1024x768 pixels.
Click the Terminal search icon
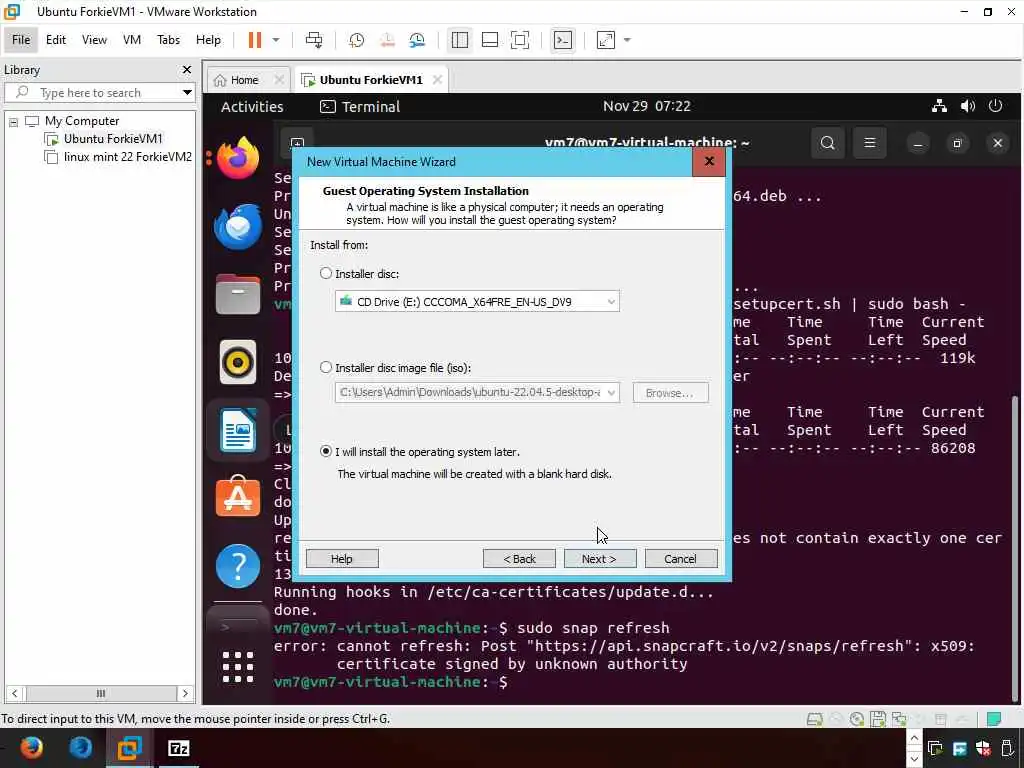pos(827,143)
